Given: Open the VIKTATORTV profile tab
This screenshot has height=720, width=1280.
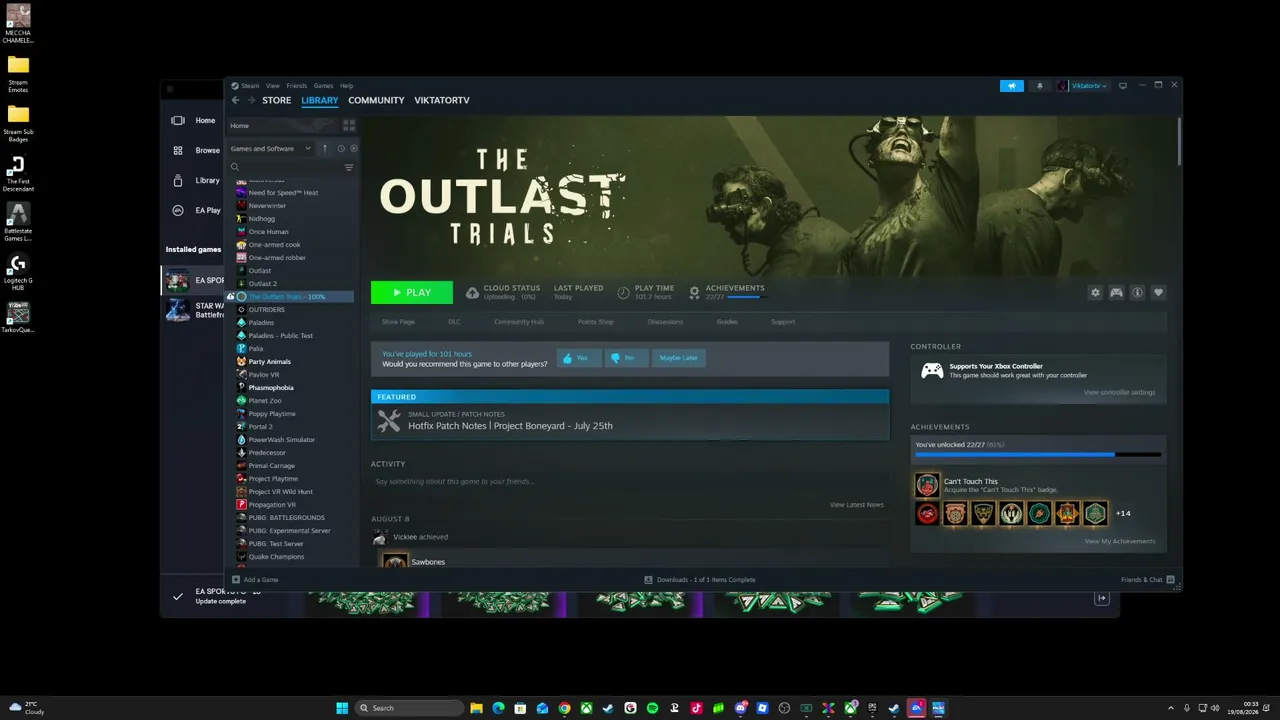Looking at the screenshot, I should (x=442, y=100).
